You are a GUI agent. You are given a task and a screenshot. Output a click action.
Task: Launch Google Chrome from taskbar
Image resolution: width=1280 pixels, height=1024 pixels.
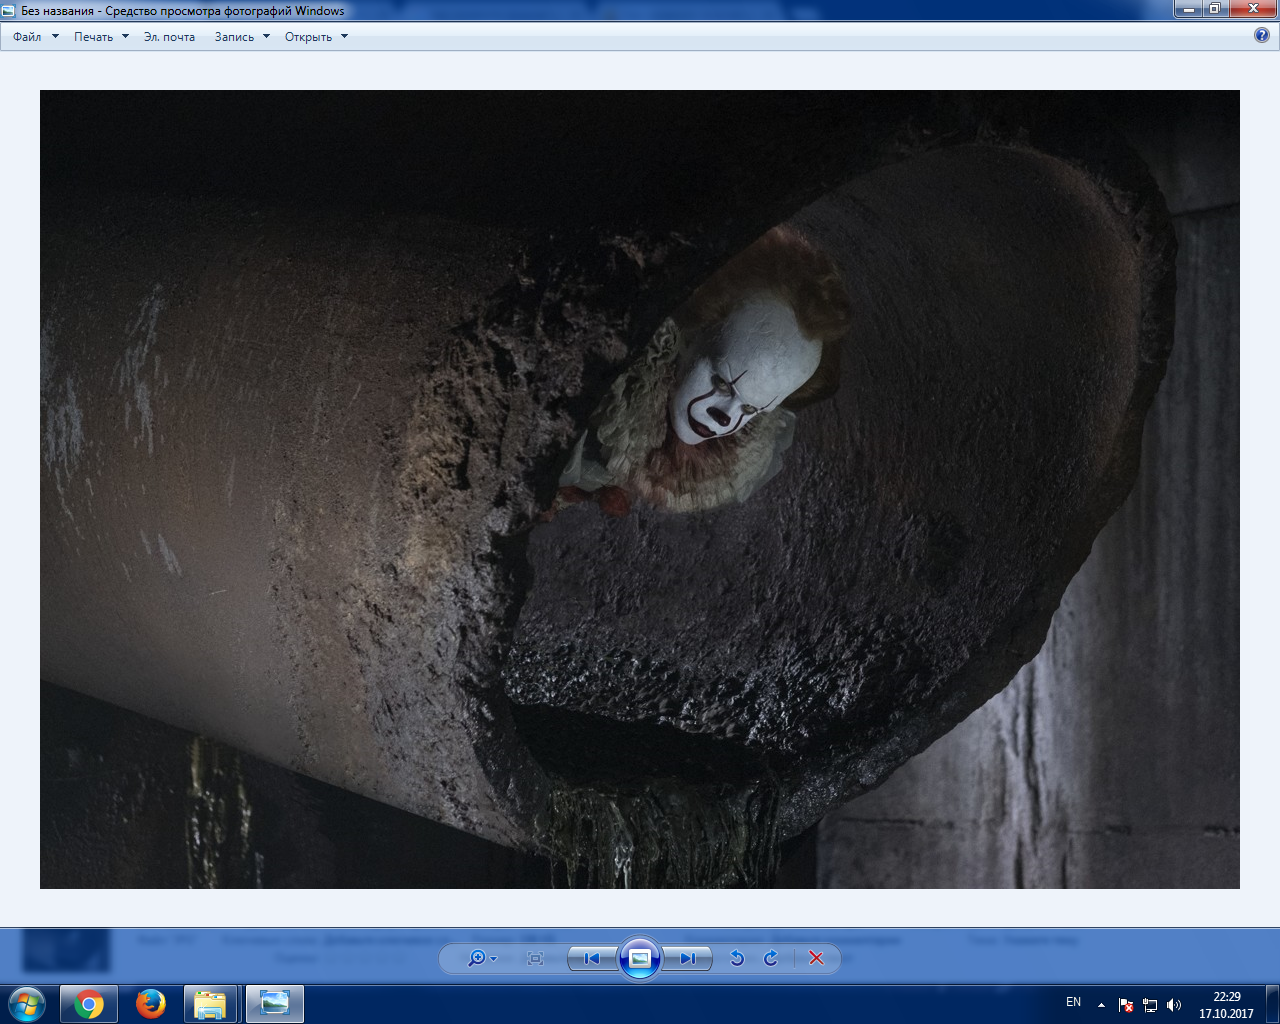point(89,1003)
